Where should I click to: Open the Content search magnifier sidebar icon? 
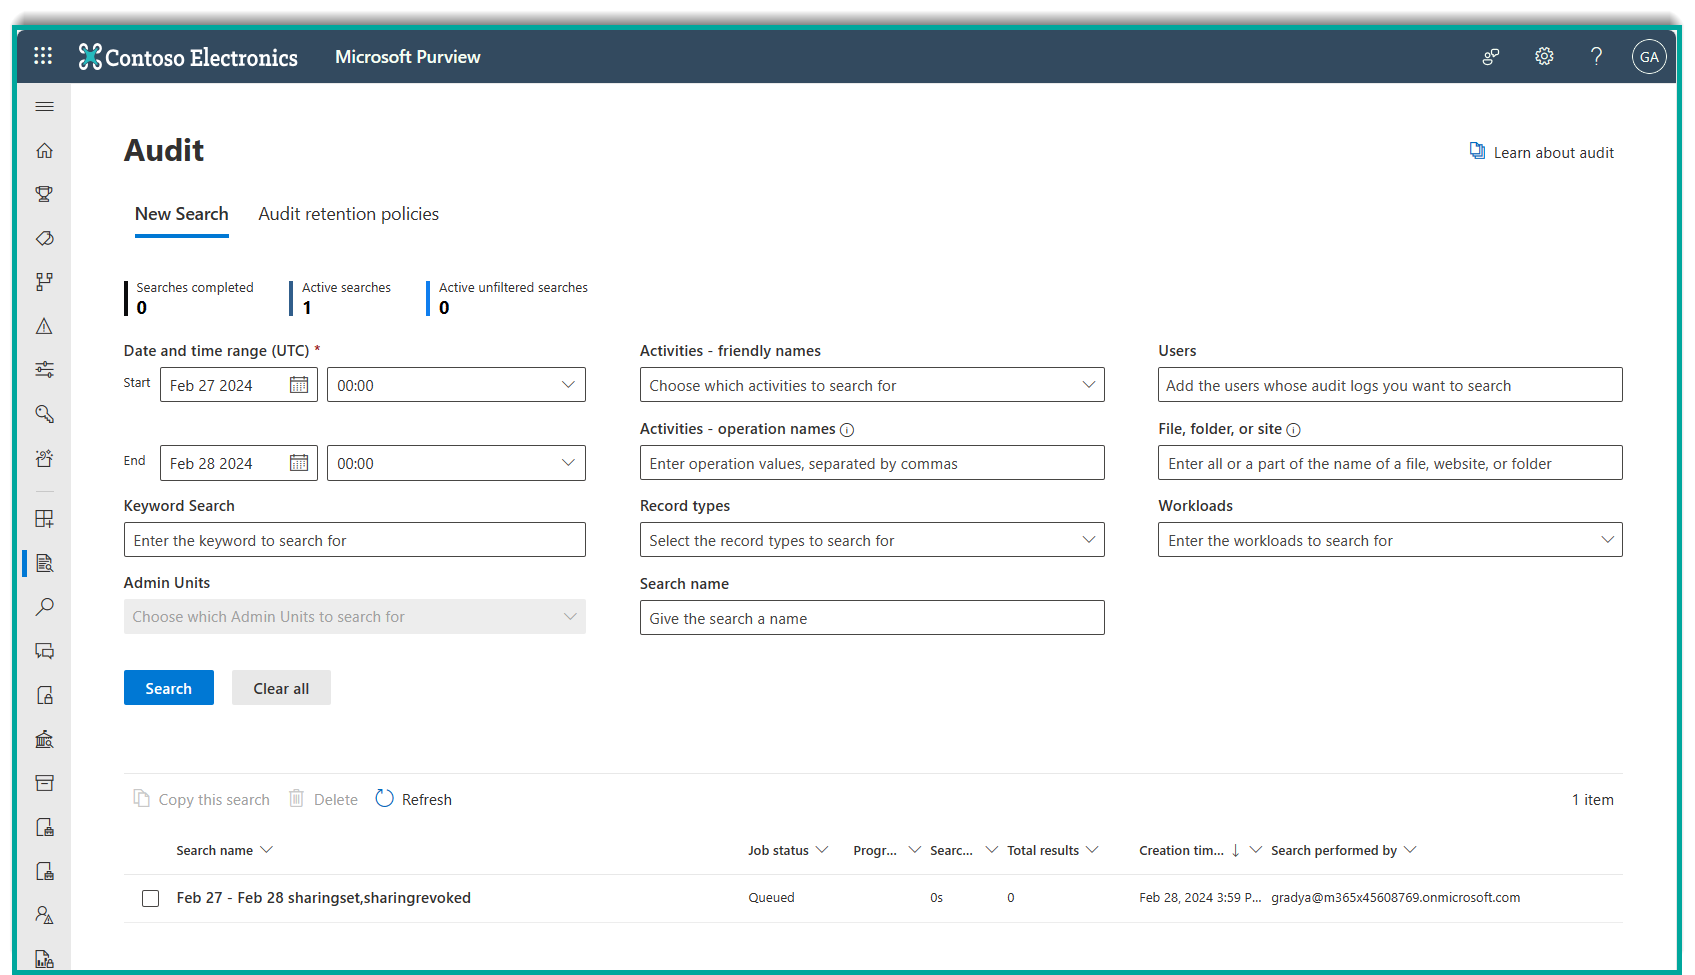pos(44,607)
